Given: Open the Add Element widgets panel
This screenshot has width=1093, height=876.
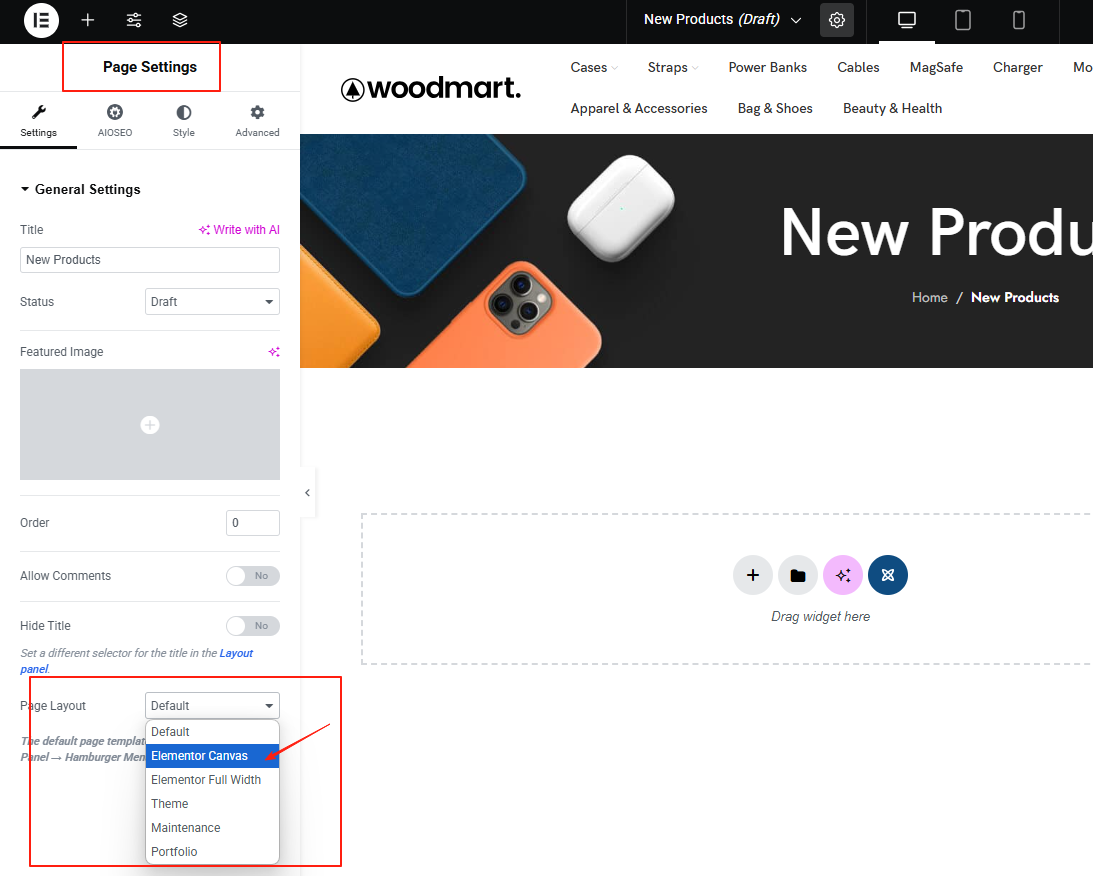Looking at the screenshot, I should tap(88, 20).
